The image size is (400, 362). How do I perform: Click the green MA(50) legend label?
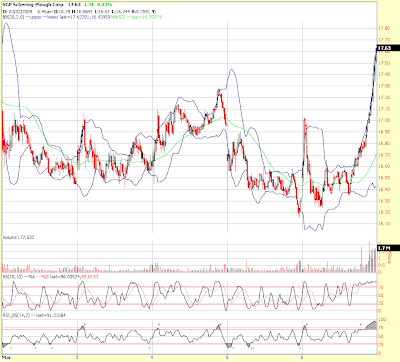coord(119,17)
